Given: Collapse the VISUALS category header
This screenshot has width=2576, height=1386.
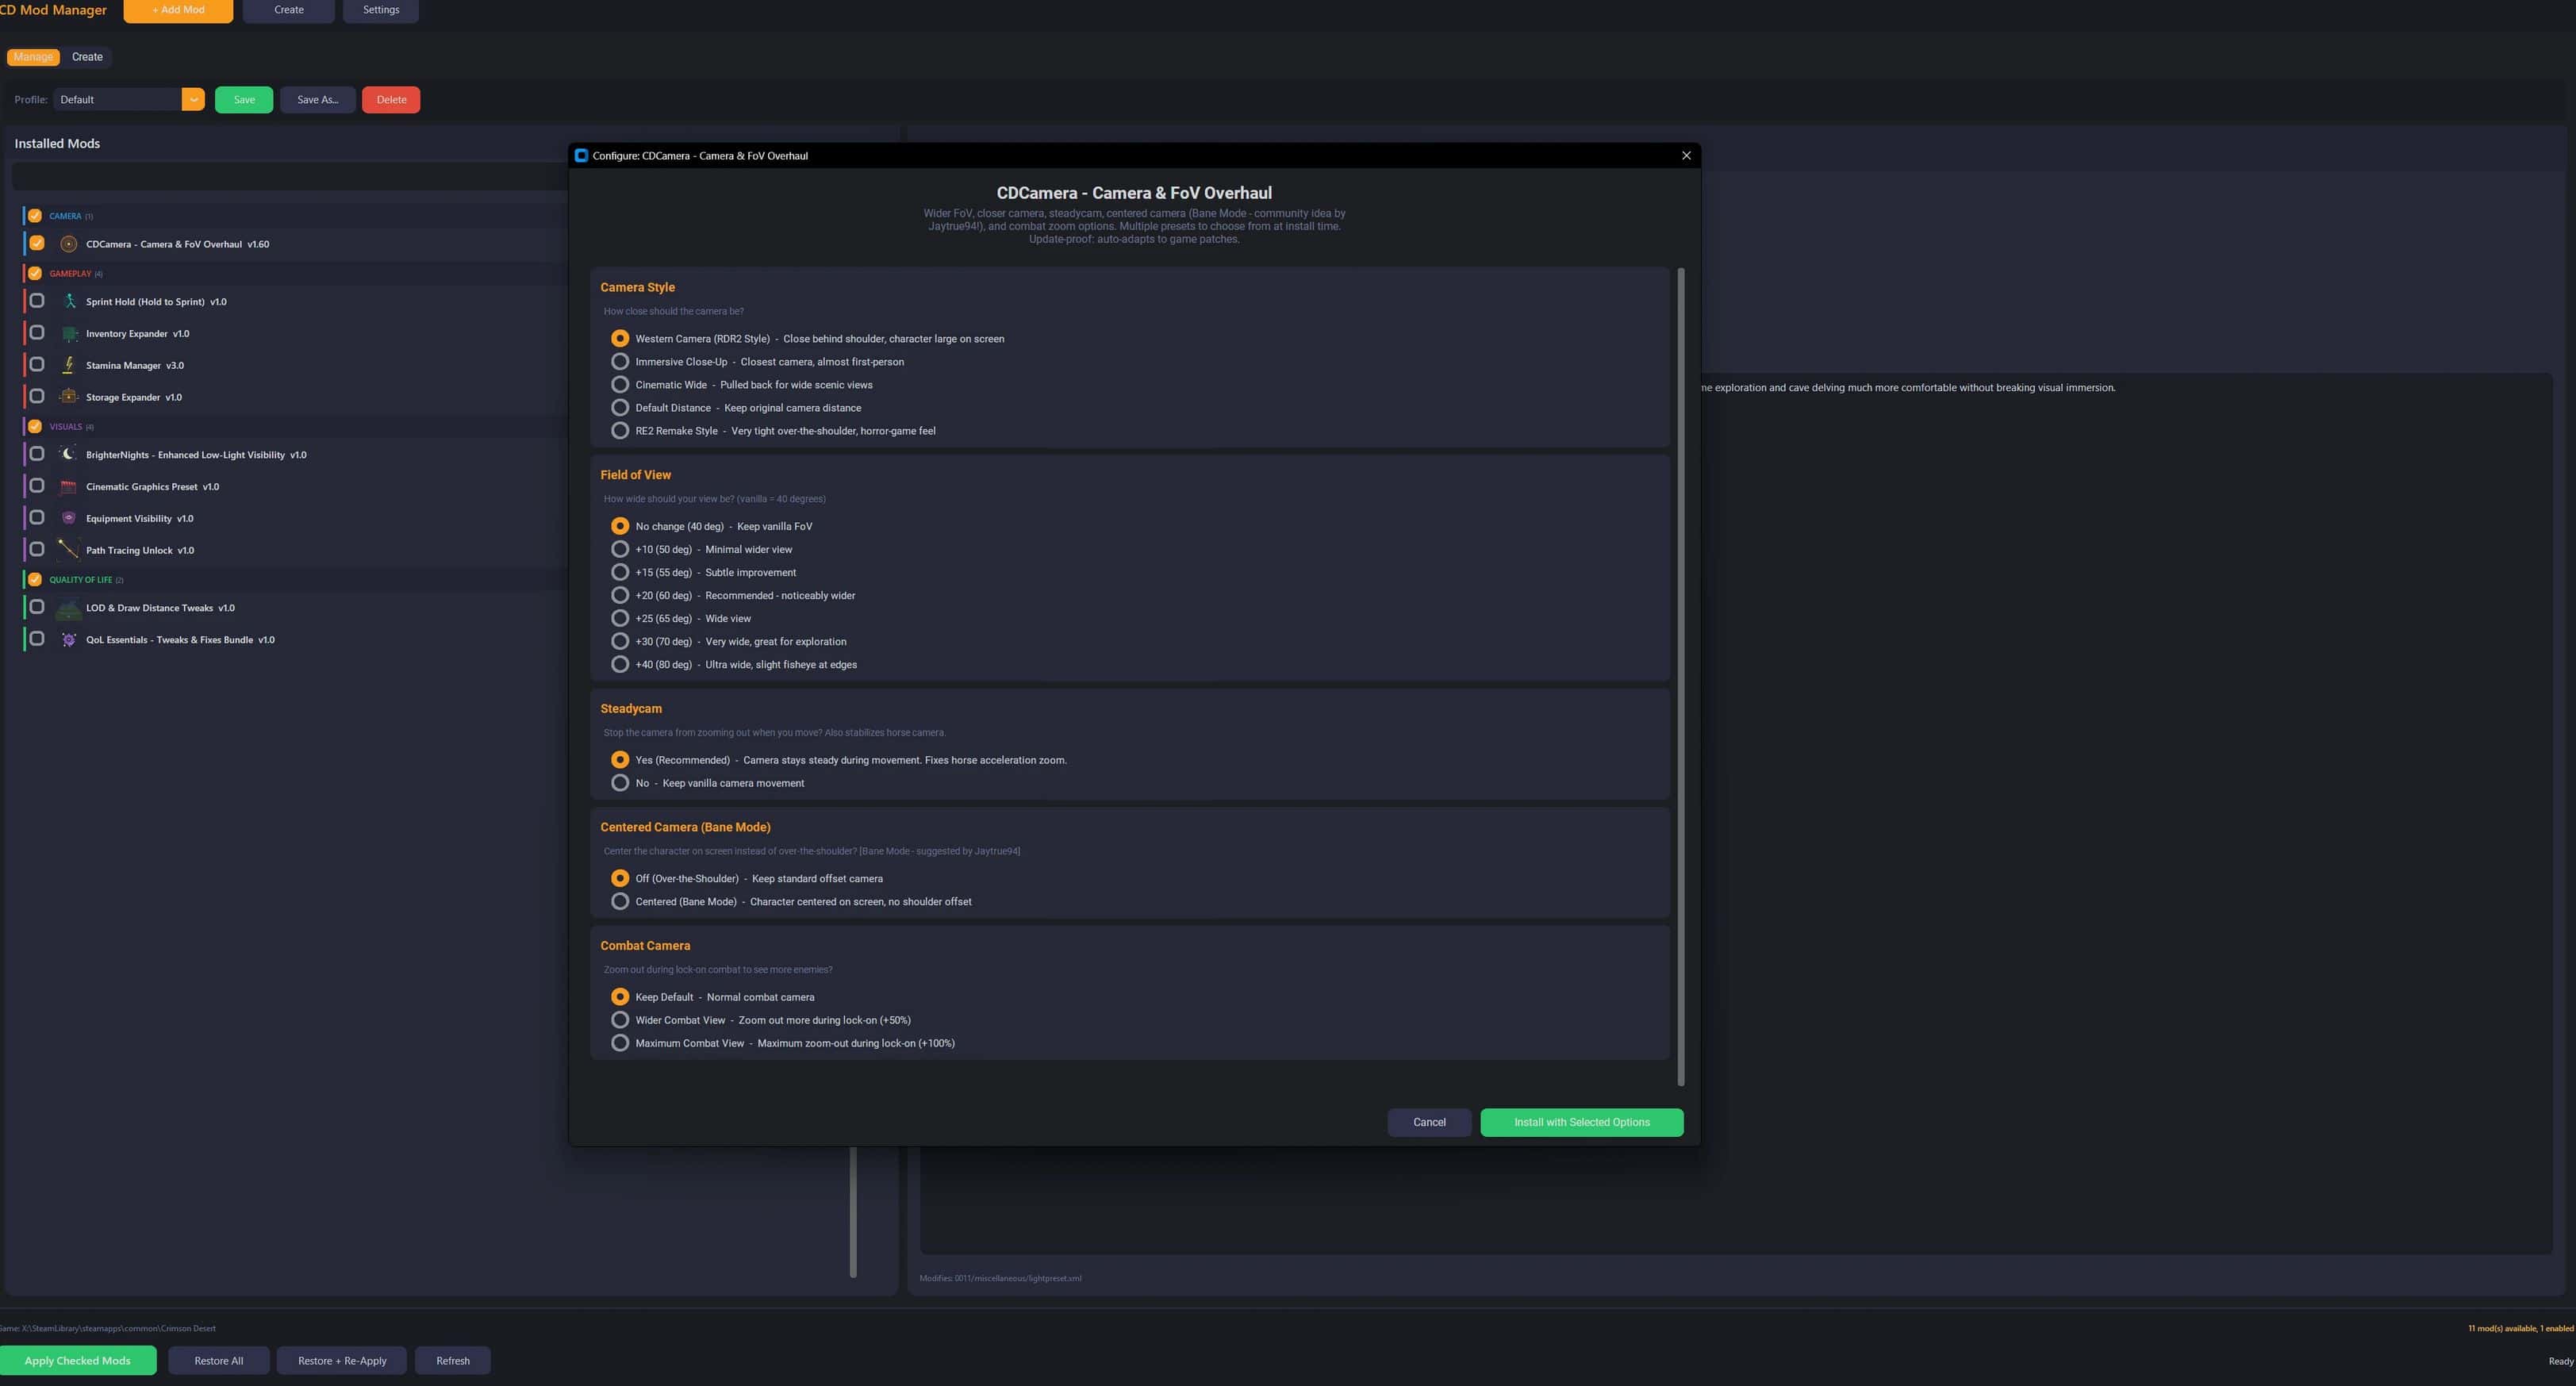Looking at the screenshot, I should point(66,427).
